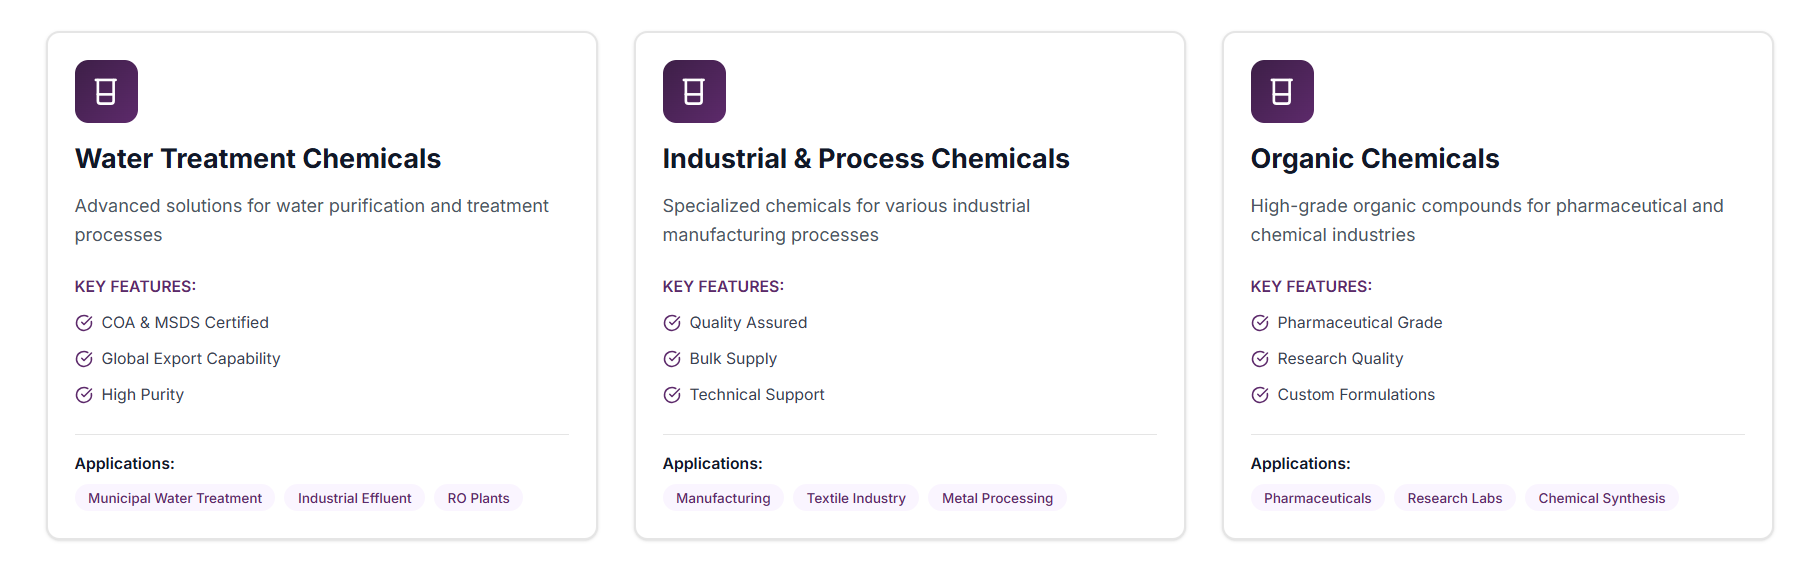The width and height of the screenshot is (1798, 584).
Task: Click the Chemical Synthesis tag
Action: point(1601,498)
